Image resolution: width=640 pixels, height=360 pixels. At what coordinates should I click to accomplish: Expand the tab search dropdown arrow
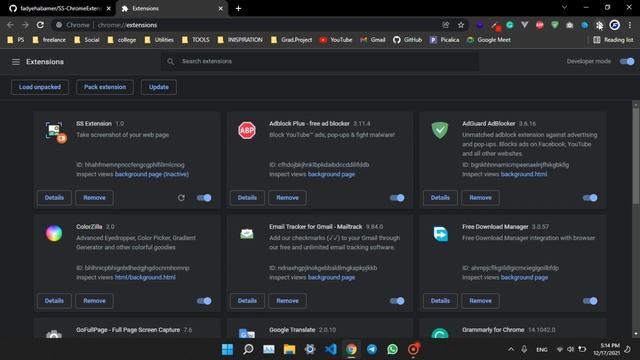click(564, 7)
